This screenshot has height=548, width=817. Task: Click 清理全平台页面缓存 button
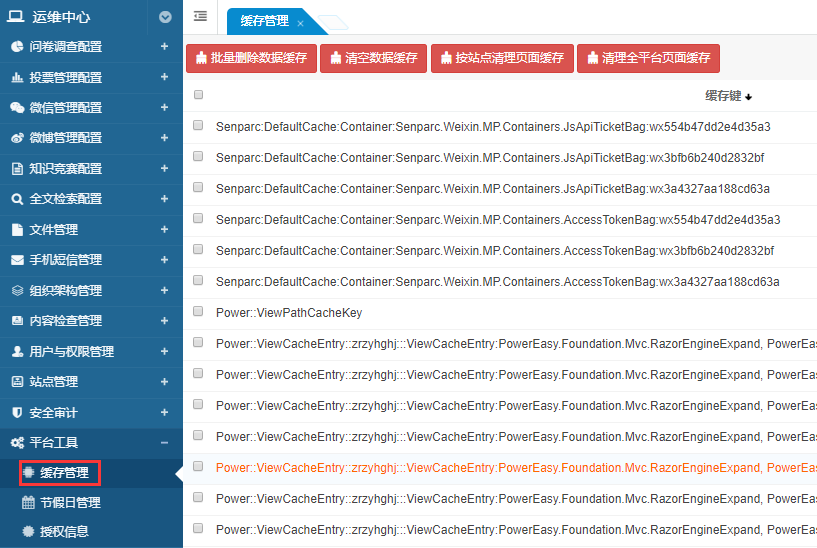[x=647, y=58]
